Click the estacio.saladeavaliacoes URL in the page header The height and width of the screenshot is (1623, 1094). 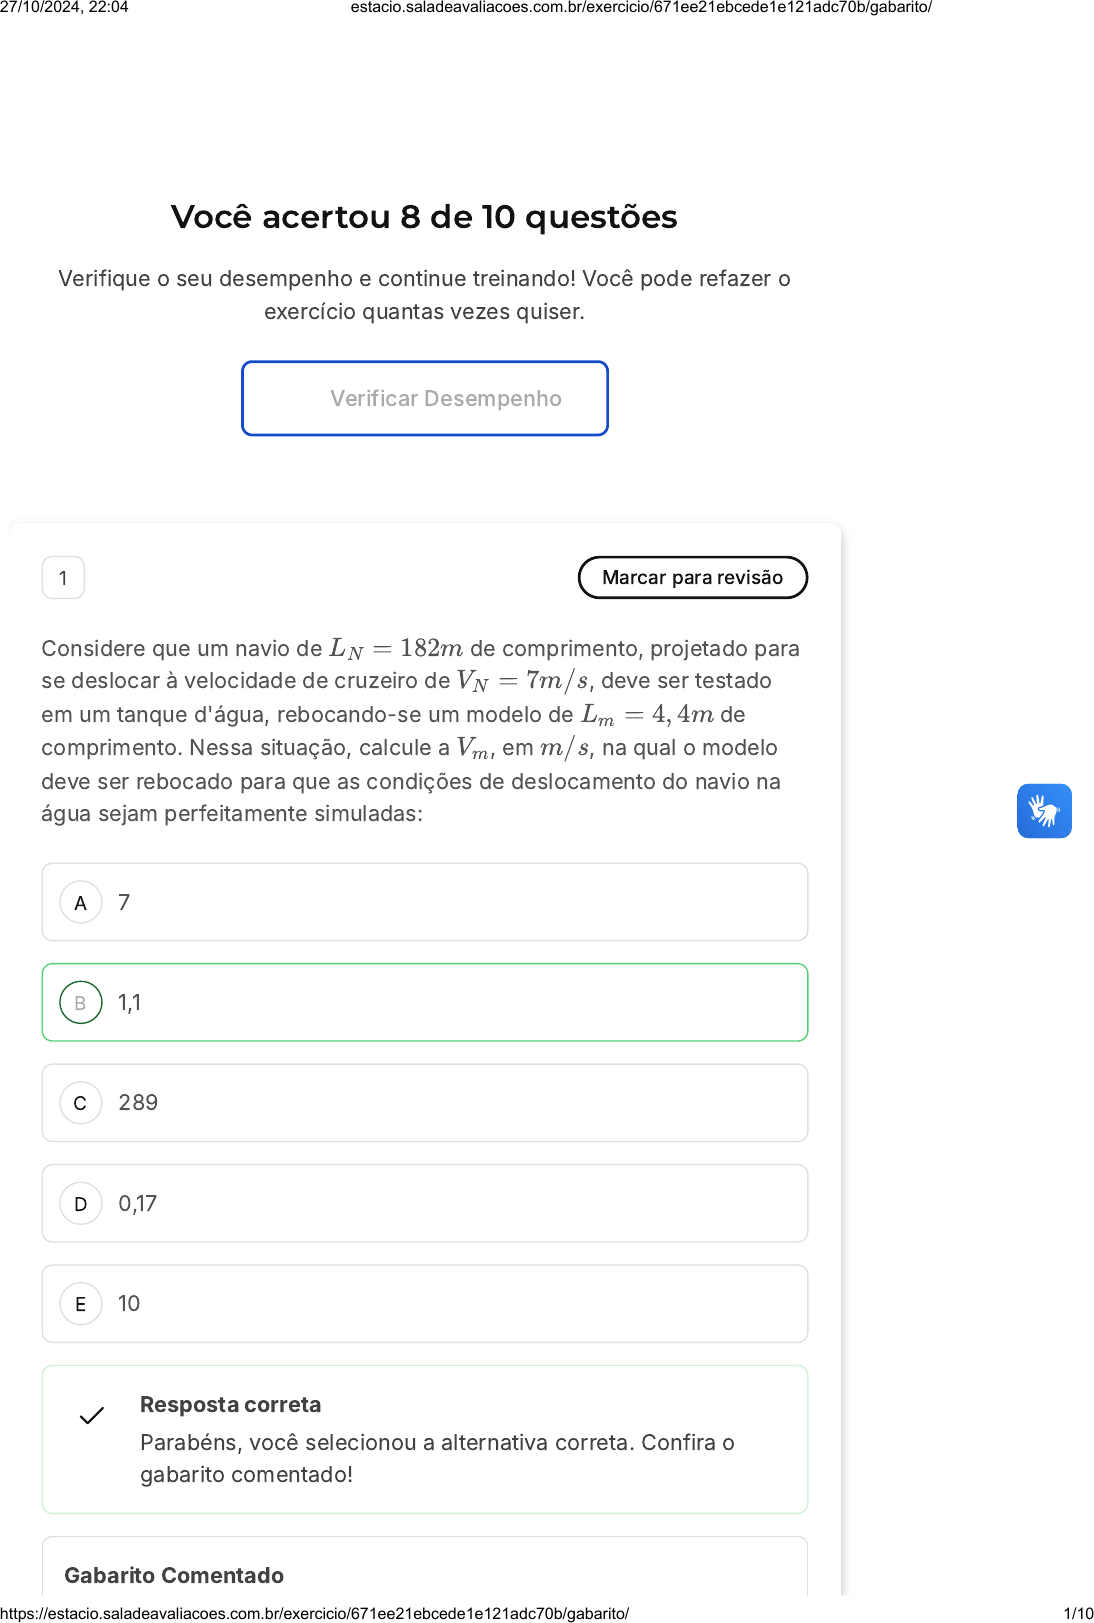tap(641, 8)
